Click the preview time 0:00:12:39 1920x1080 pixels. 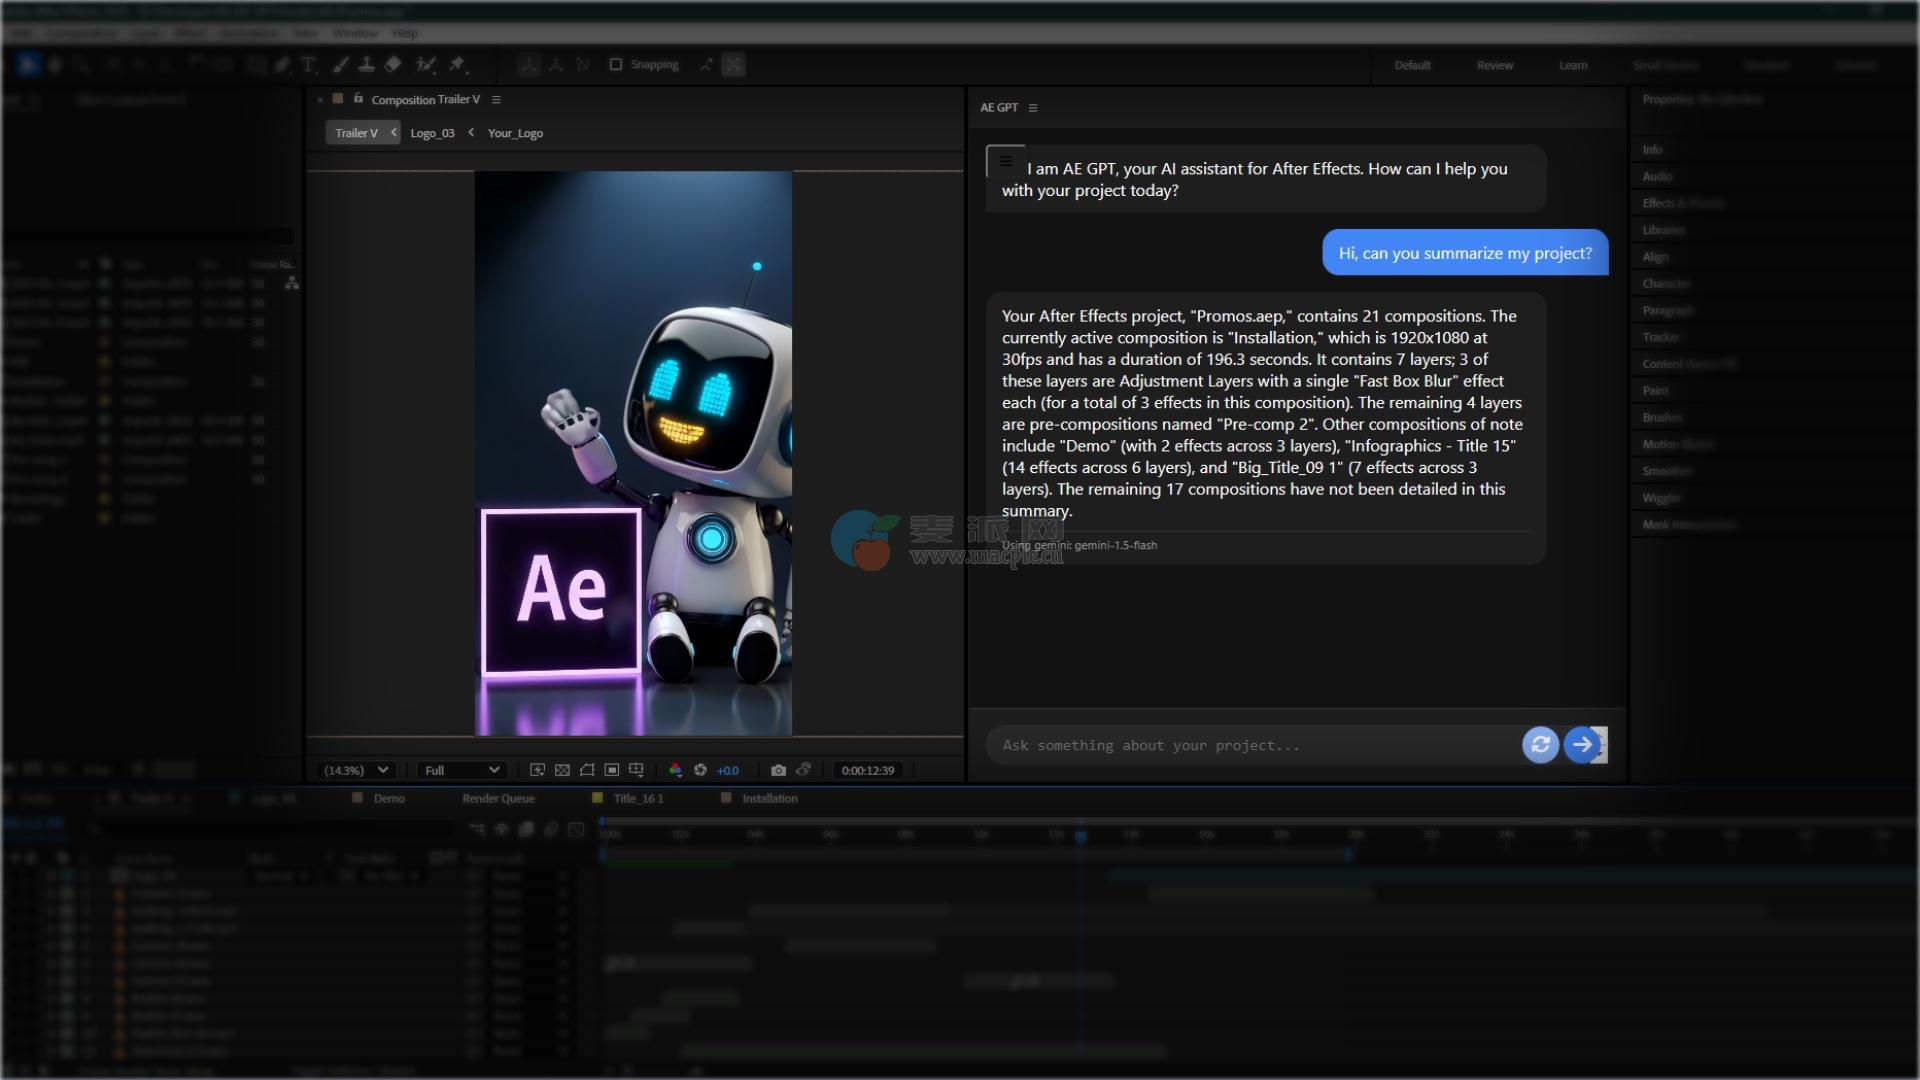pyautogui.click(x=868, y=771)
